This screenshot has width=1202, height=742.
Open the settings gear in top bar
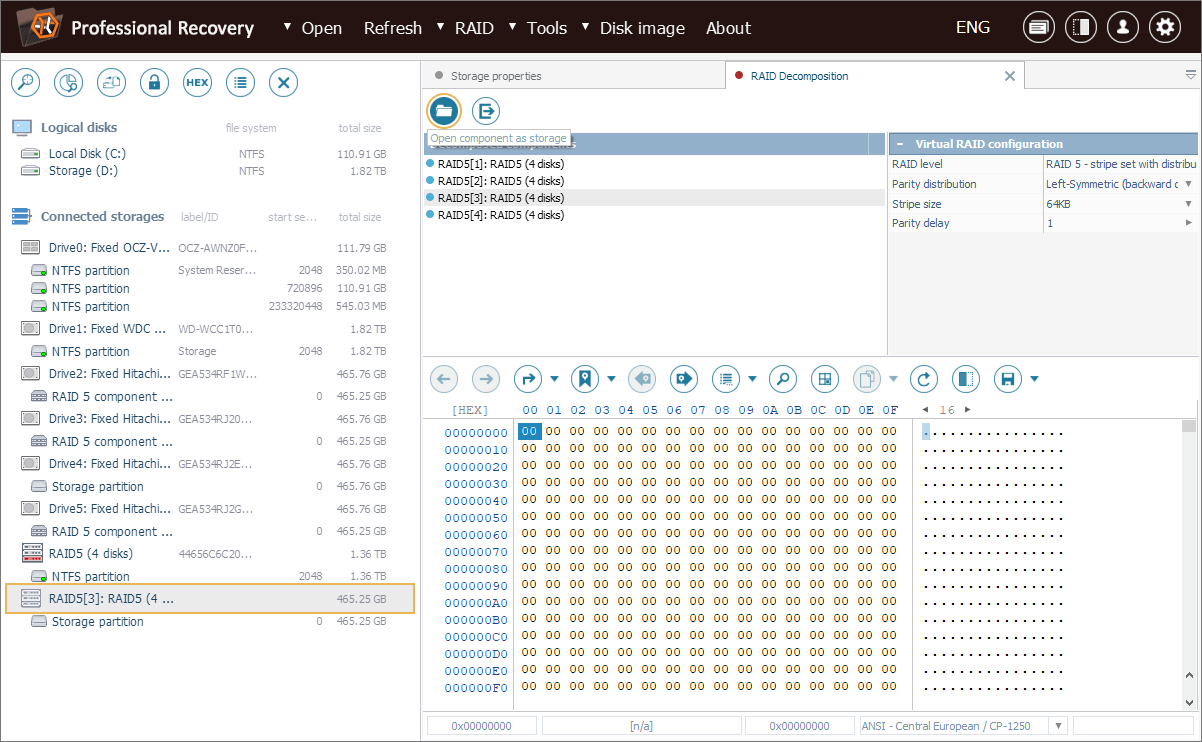click(1164, 28)
